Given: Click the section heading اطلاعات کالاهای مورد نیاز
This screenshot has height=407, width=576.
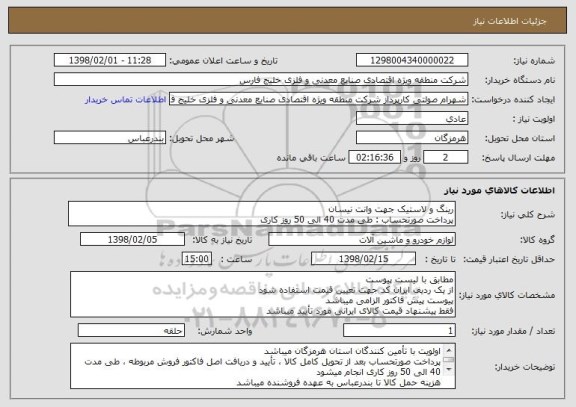Looking at the screenshot, I should tap(499, 190).
